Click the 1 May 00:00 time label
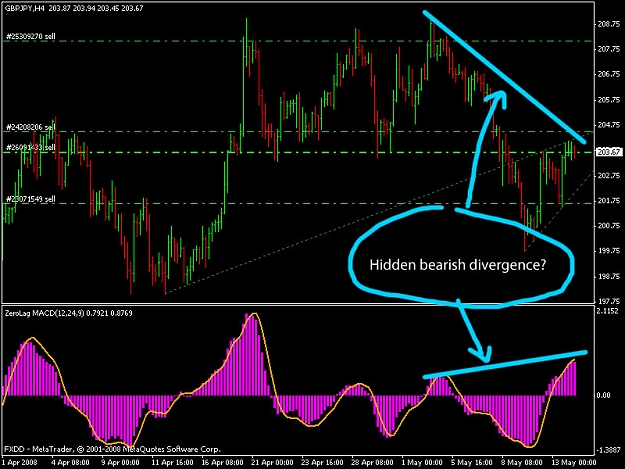The width and height of the screenshot is (625, 469). click(422, 463)
